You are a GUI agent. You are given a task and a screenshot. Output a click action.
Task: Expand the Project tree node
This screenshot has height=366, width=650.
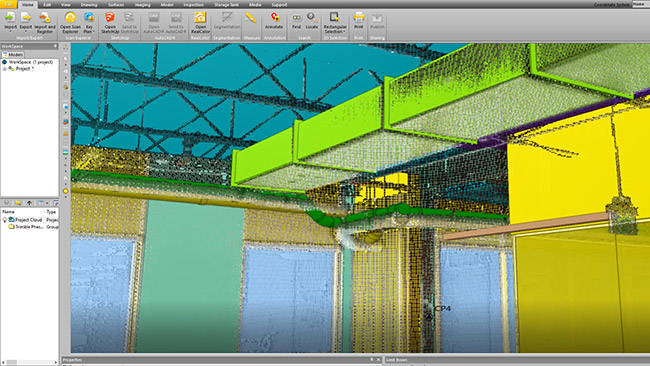(5, 69)
